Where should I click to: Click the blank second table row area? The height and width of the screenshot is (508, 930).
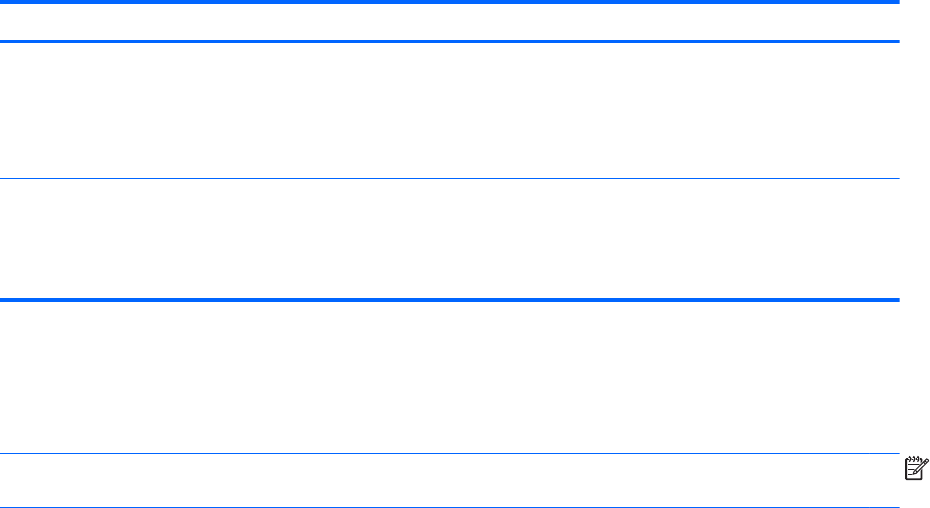coord(450,240)
